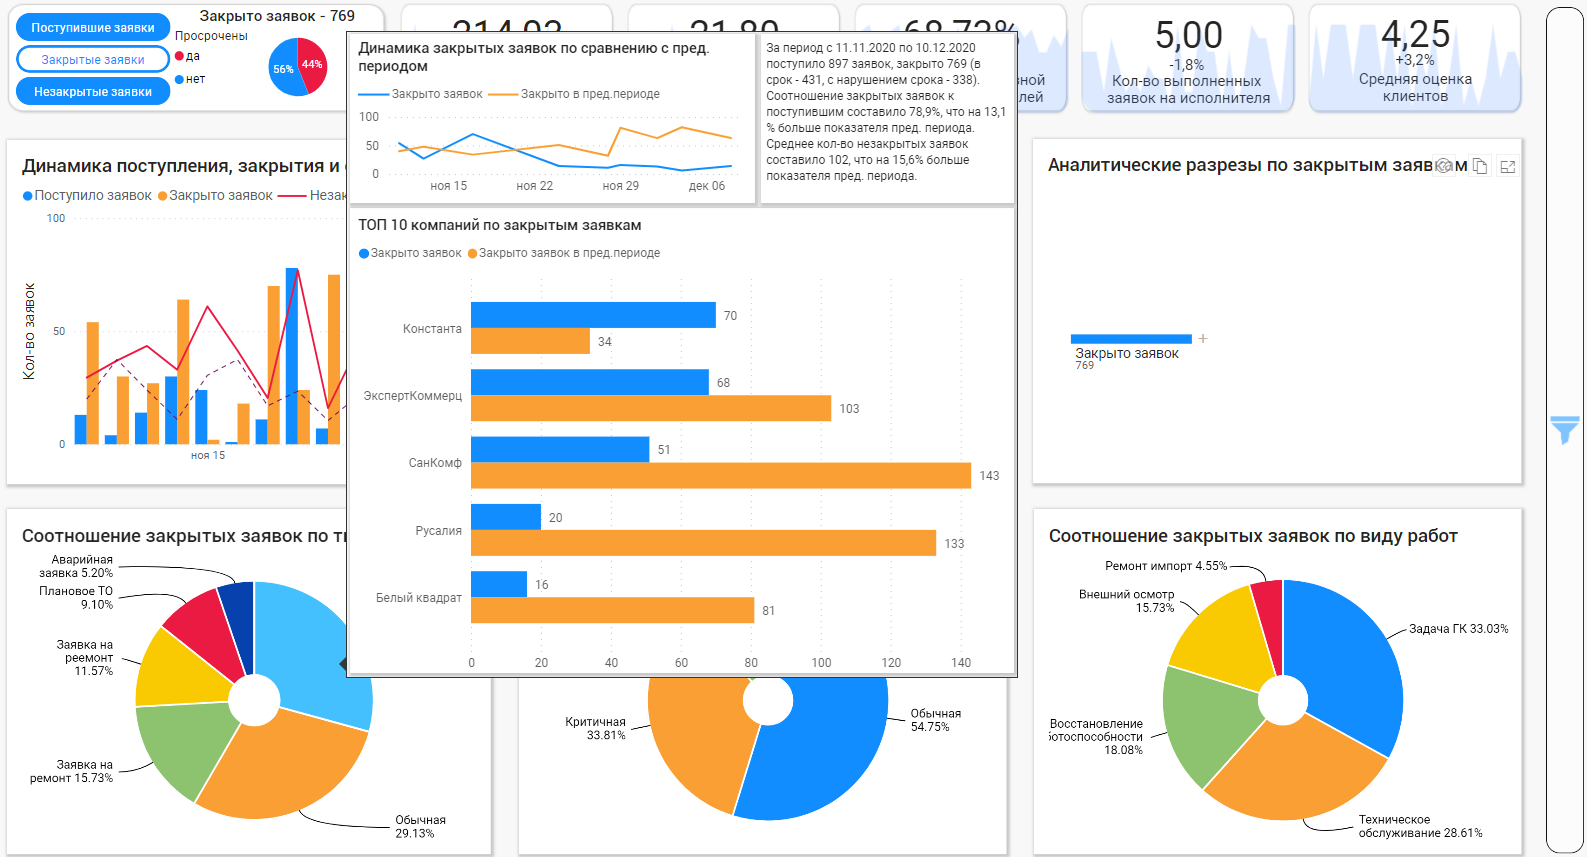1587x857 pixels.
Task: Expand Закрыто заявок node with plus icon
Action: coord(1203,339)
